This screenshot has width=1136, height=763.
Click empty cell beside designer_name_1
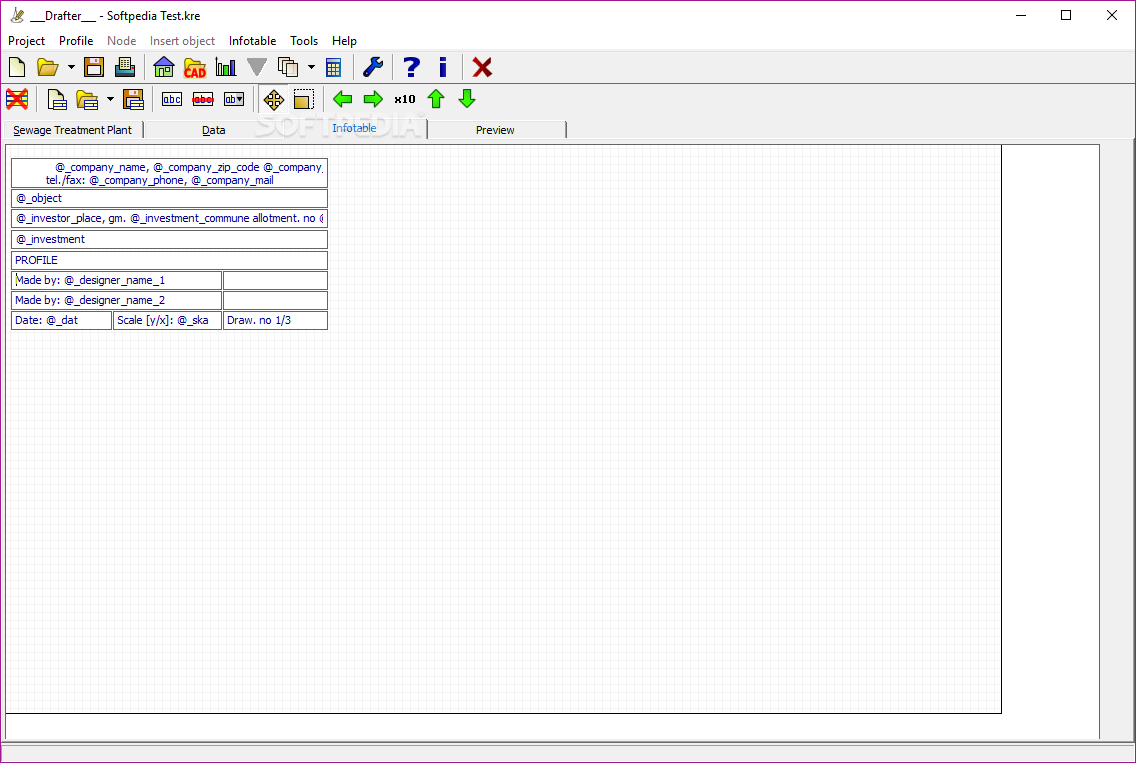275,280
